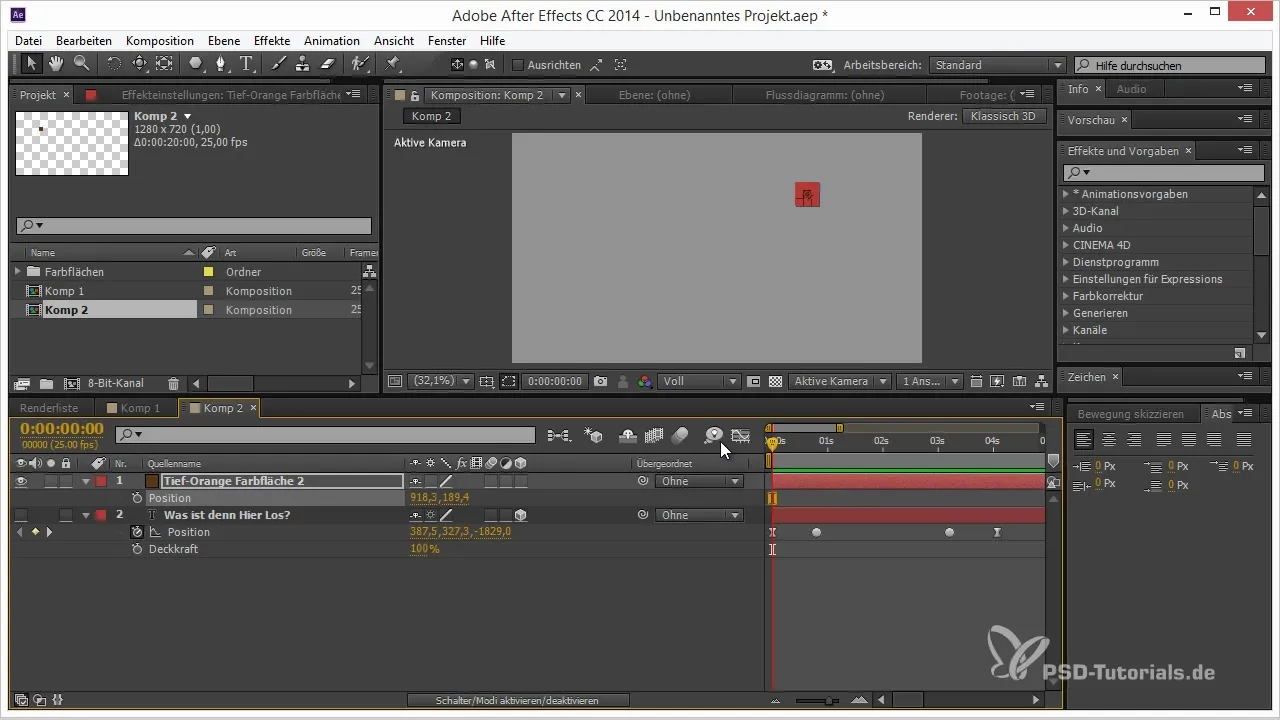
Task: Toggle Position stopwatch of text layer
Action: tap(137, 532)
